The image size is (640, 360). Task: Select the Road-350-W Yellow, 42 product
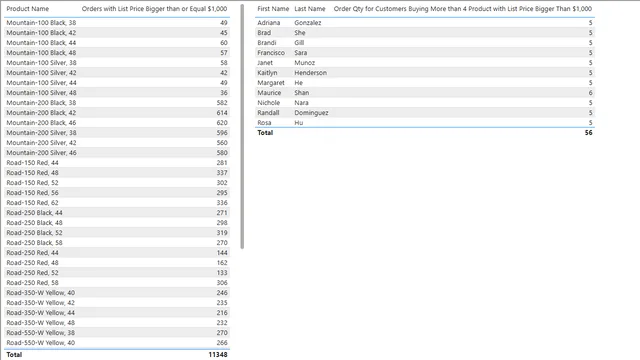click(40, 302)
